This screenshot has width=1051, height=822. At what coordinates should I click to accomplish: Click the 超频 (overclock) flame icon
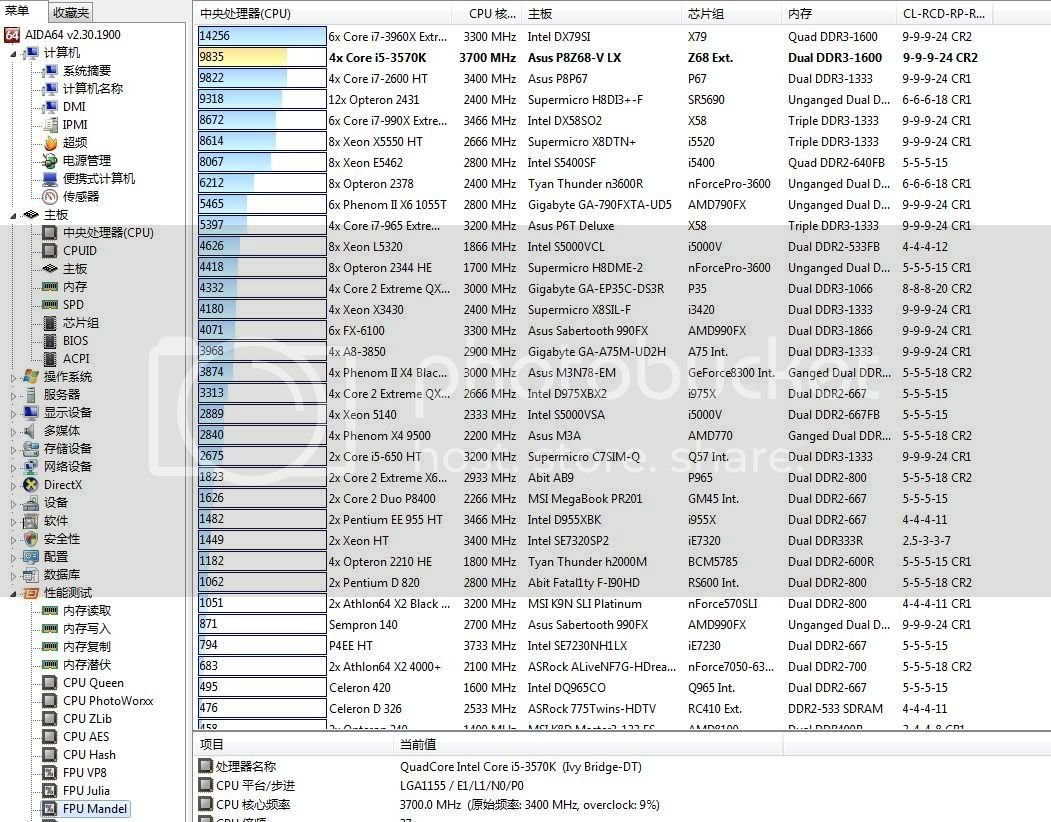pos(50,143)
